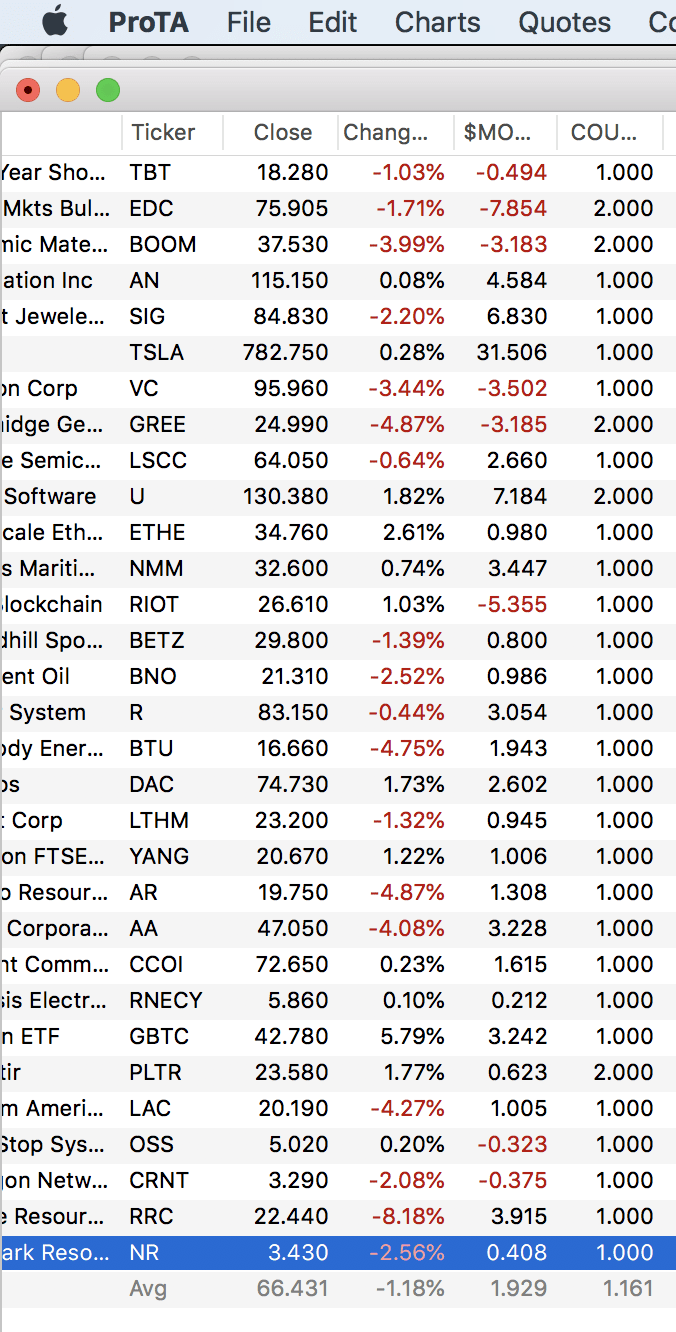Image resolution: width=676 pixels, height=1332 pixels.
Task: Close the watchlist window
Action: pyautogui.click(x=28, y=91)
